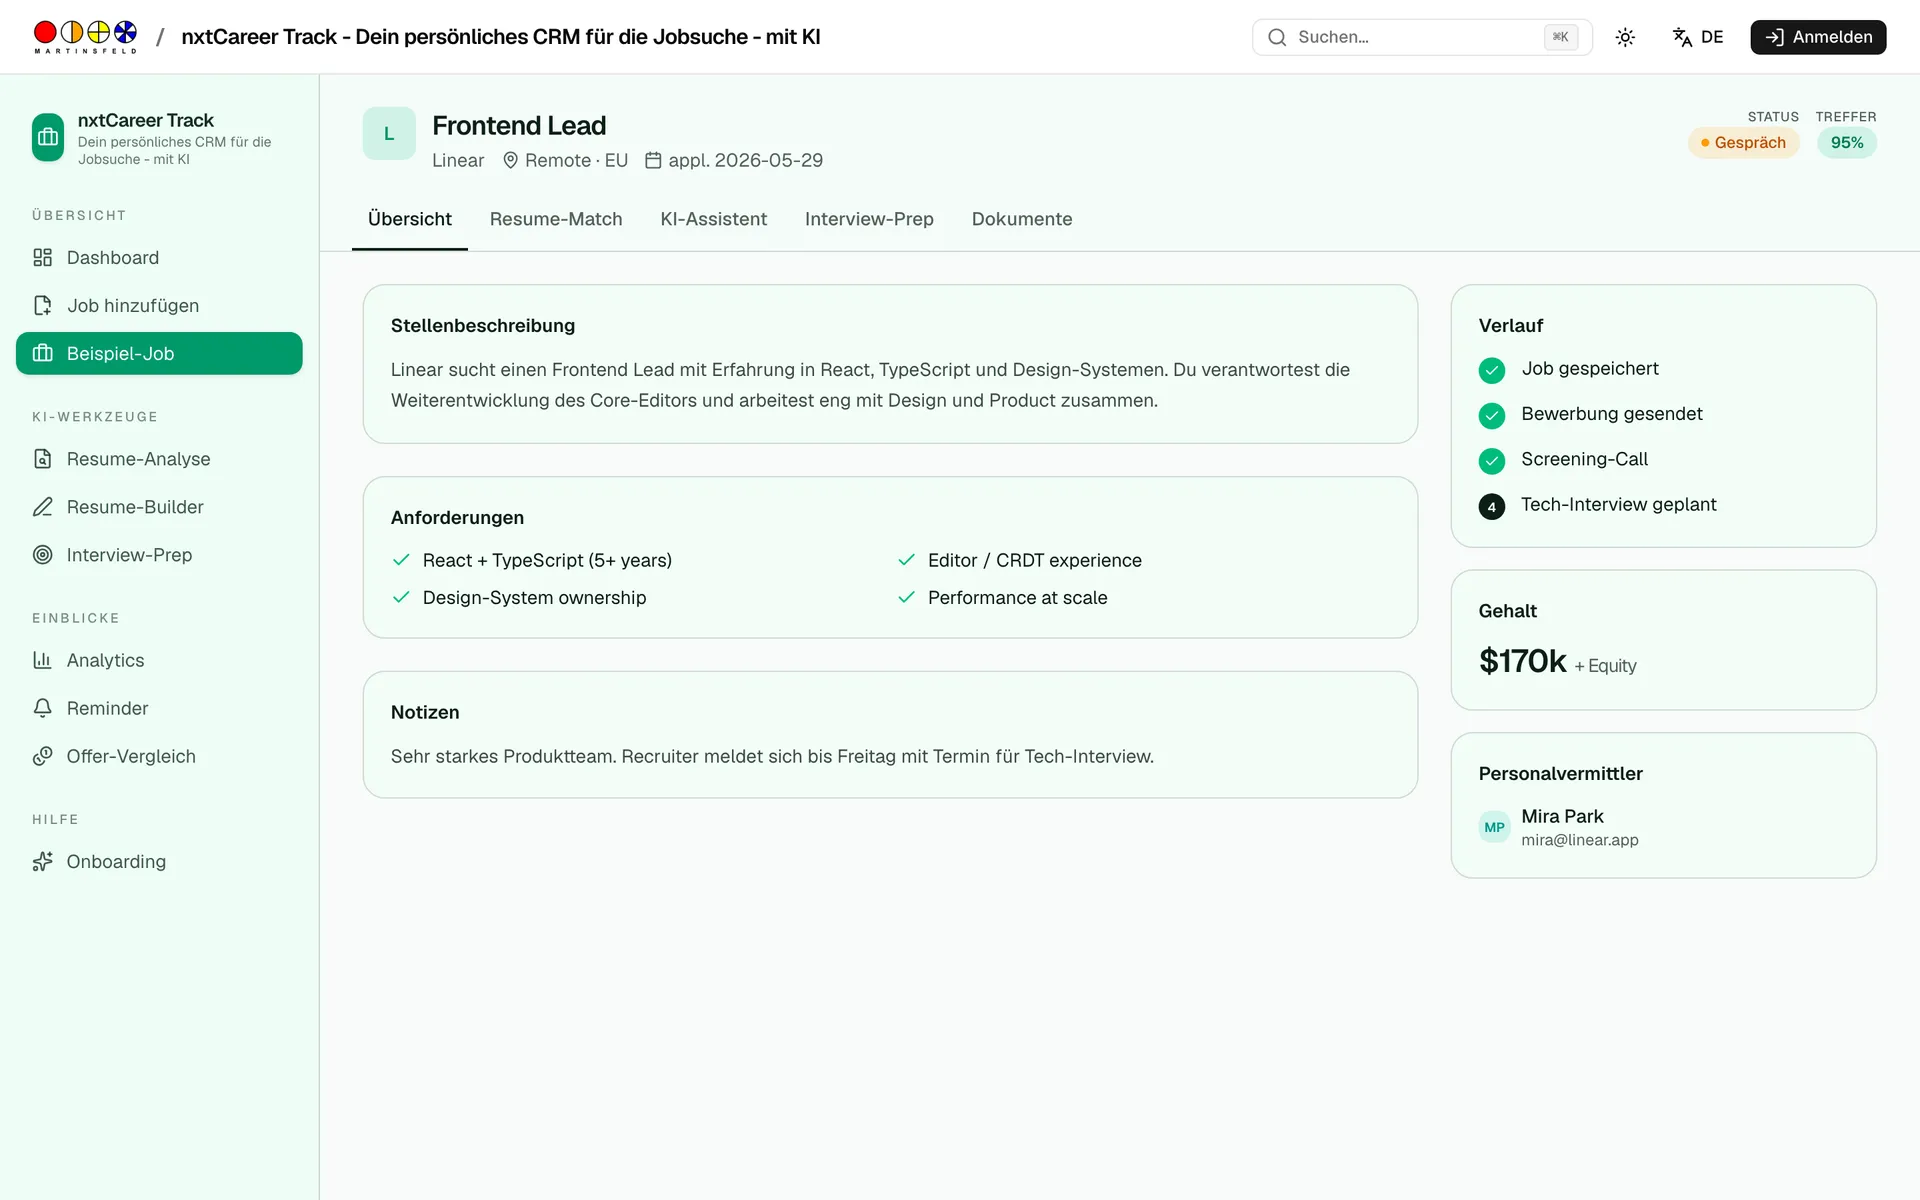The height and width of the screenshot is (1200, 1920).
Task: Switch to the Dokumente tab
Action: (x=1022, y=219)
